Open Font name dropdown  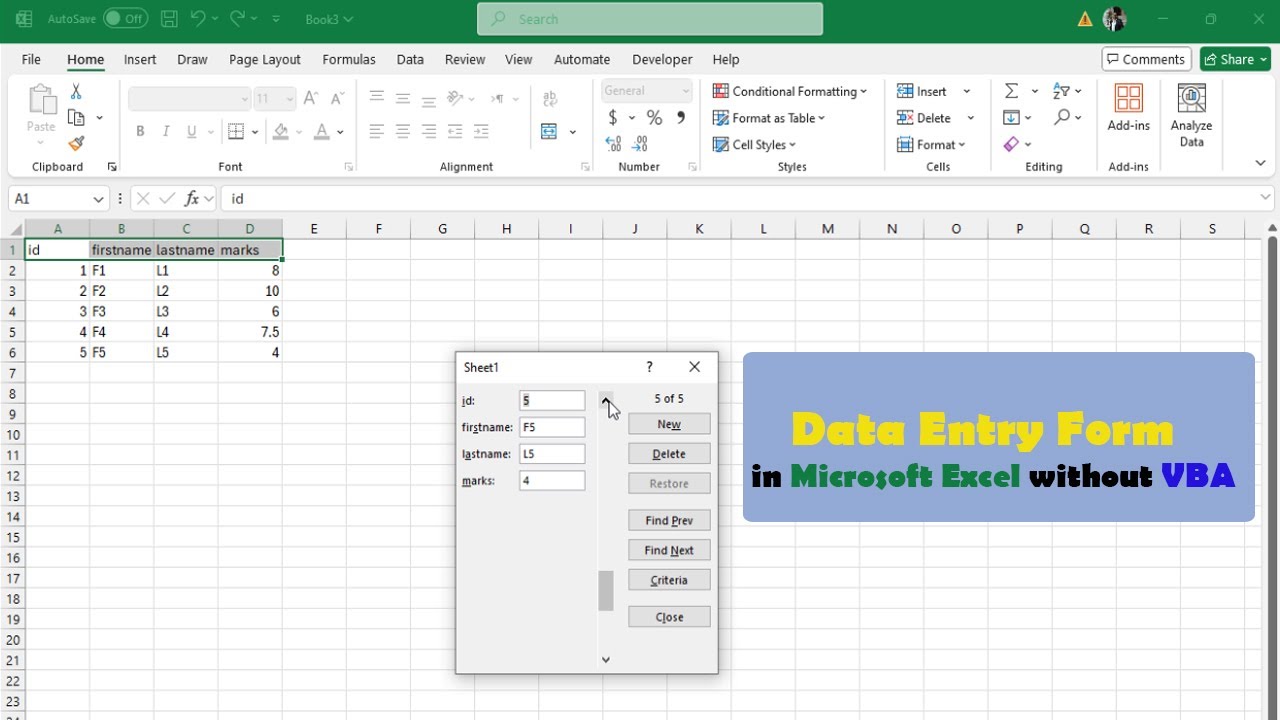pos(244,98)
